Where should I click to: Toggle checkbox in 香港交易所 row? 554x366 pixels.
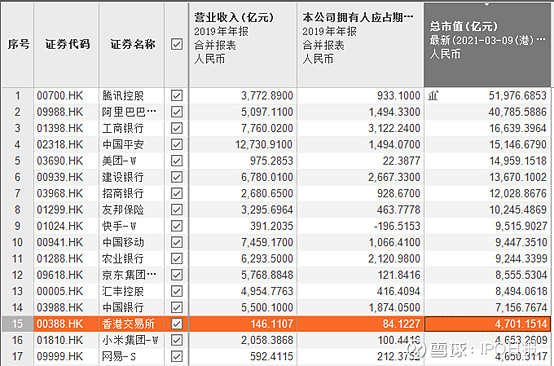(x=177, y=324)
